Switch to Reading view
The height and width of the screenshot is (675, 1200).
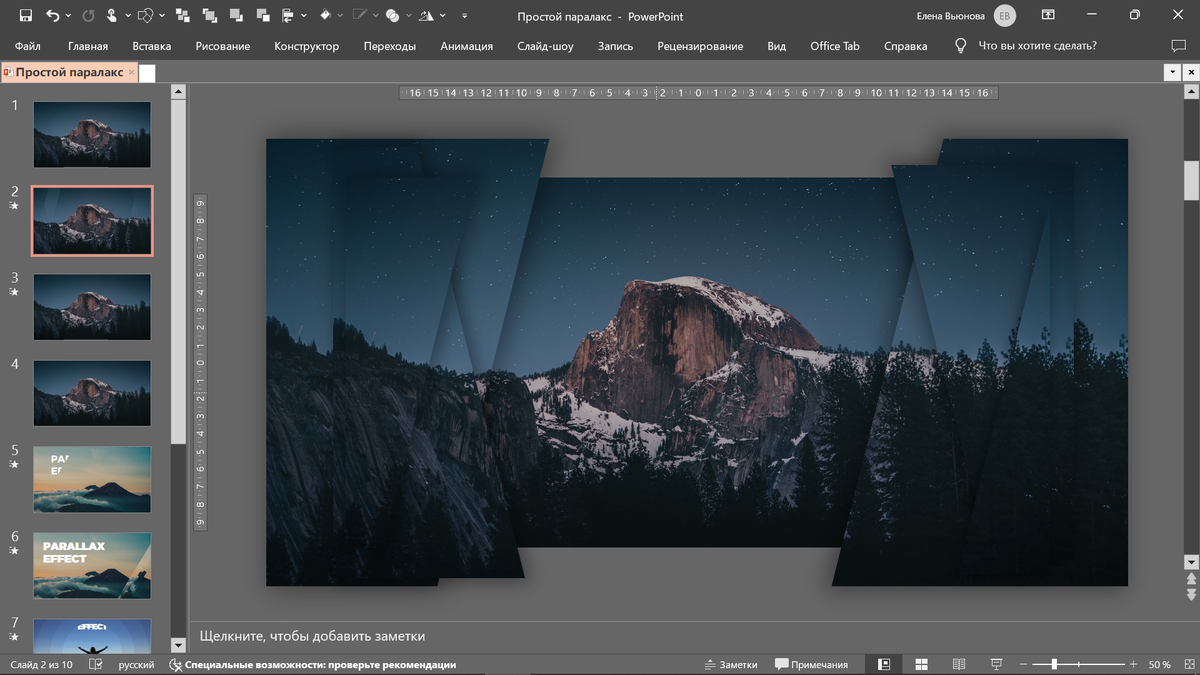(958, 664)
